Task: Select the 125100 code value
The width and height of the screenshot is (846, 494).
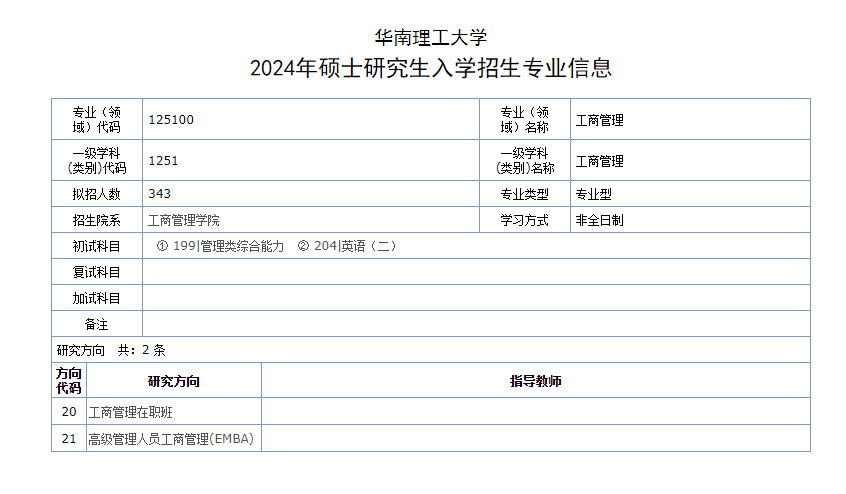Action: coord(171,120)
